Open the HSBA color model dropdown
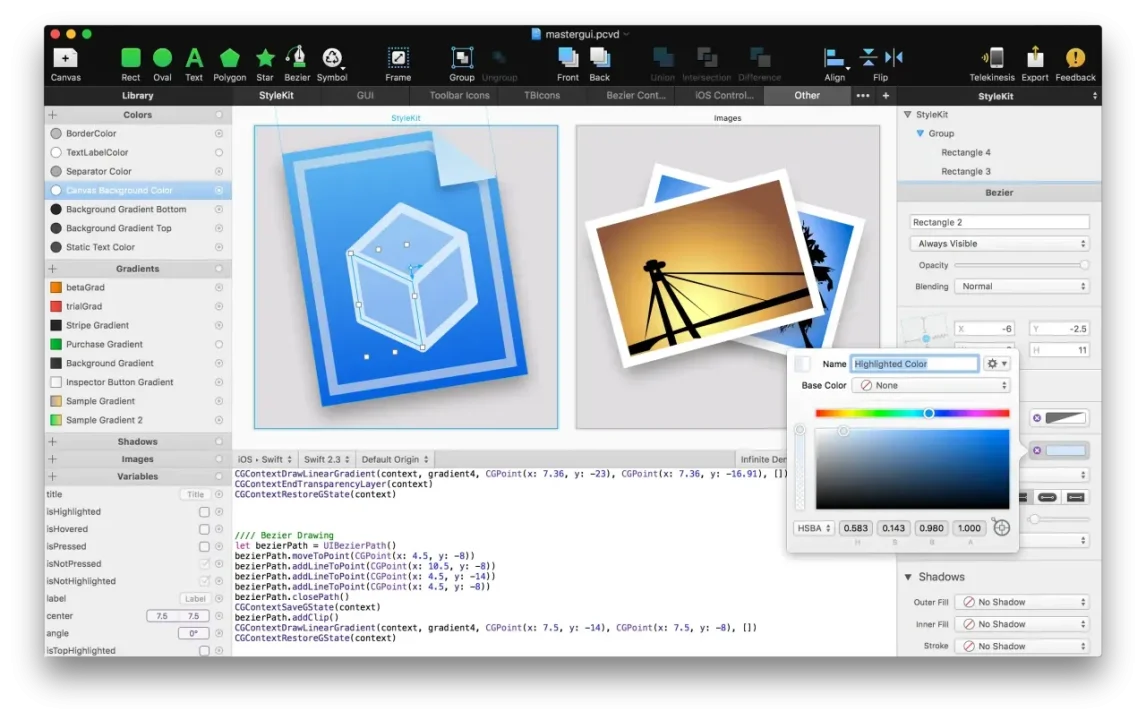Screen dimensions: 1146x720 click(x=813, y=528)
